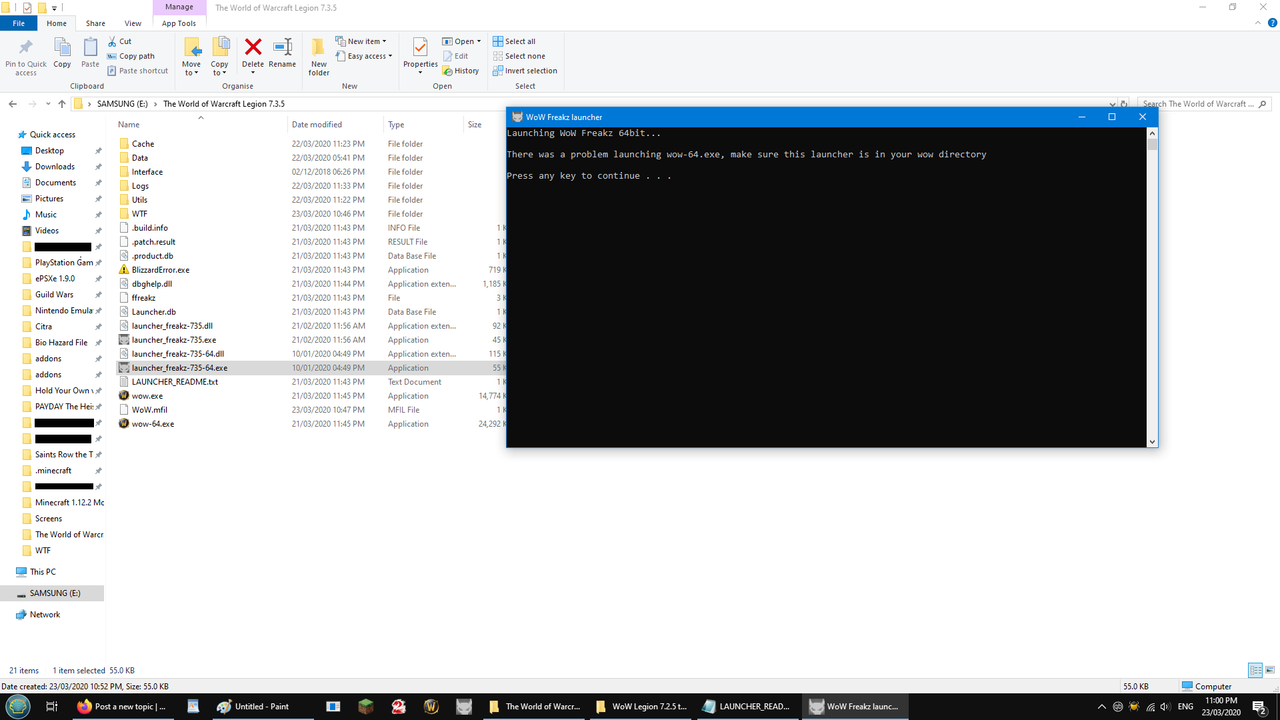This screenshot has height=720, width=1280.
Task: Click WoW Freakz launcher title bar icon
Action: pos(517,117)
